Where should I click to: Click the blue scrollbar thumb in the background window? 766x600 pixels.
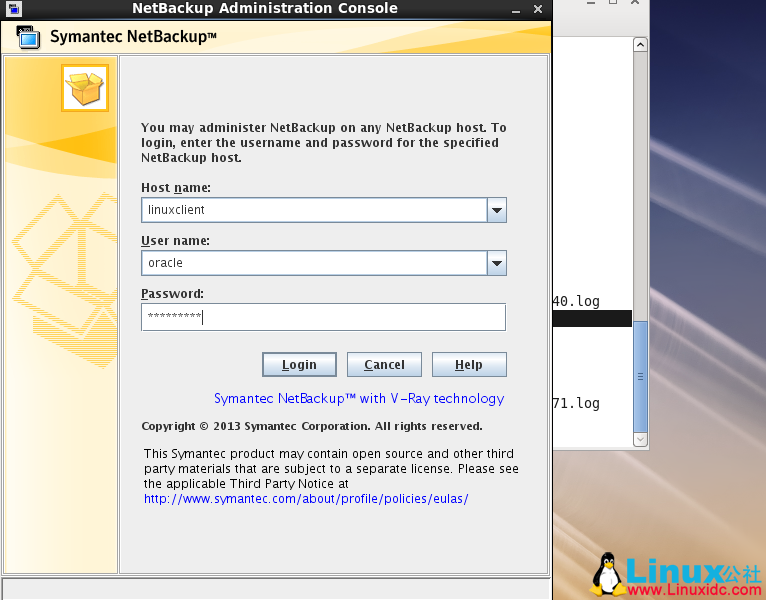tap(640, 376)
